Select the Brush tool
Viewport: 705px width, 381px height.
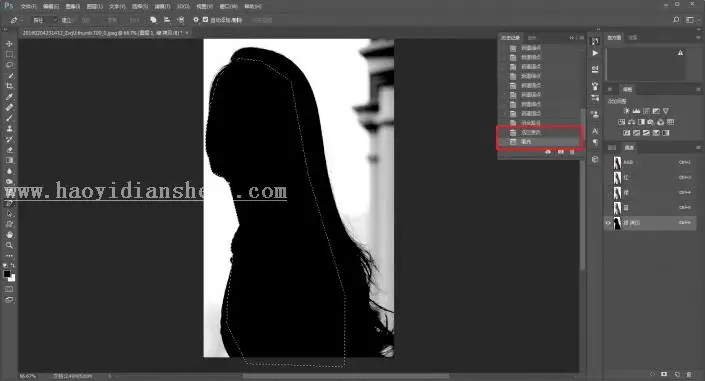tap(9, 118)
